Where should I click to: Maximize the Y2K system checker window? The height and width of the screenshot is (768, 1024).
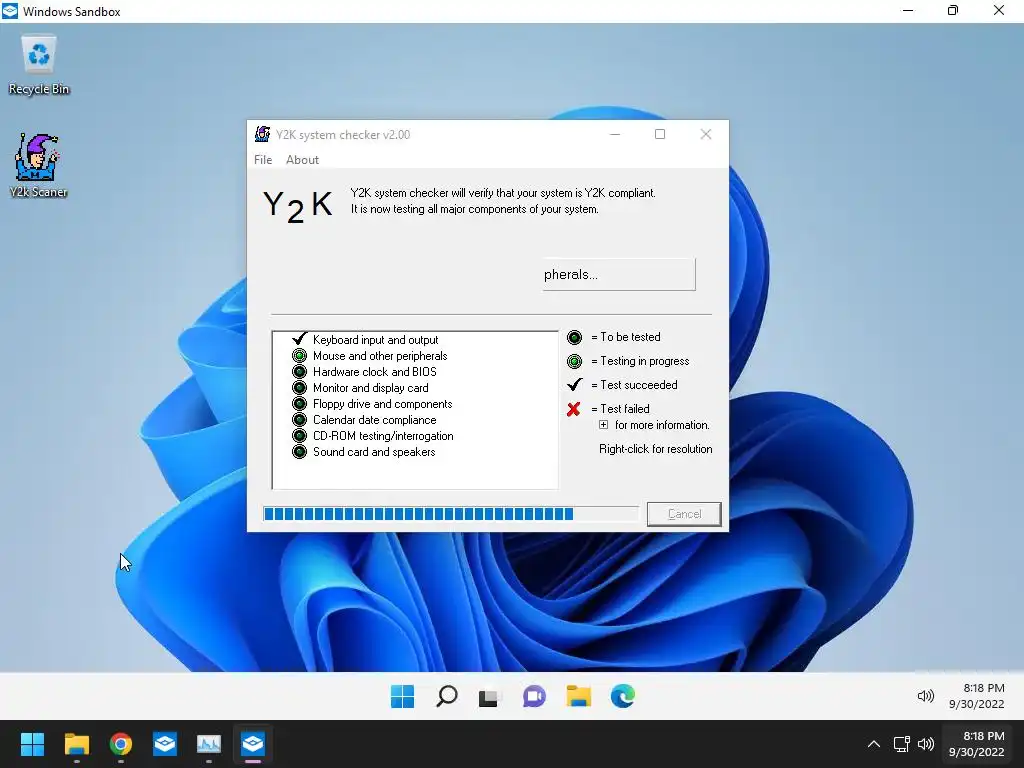click(x=660, y=134)
